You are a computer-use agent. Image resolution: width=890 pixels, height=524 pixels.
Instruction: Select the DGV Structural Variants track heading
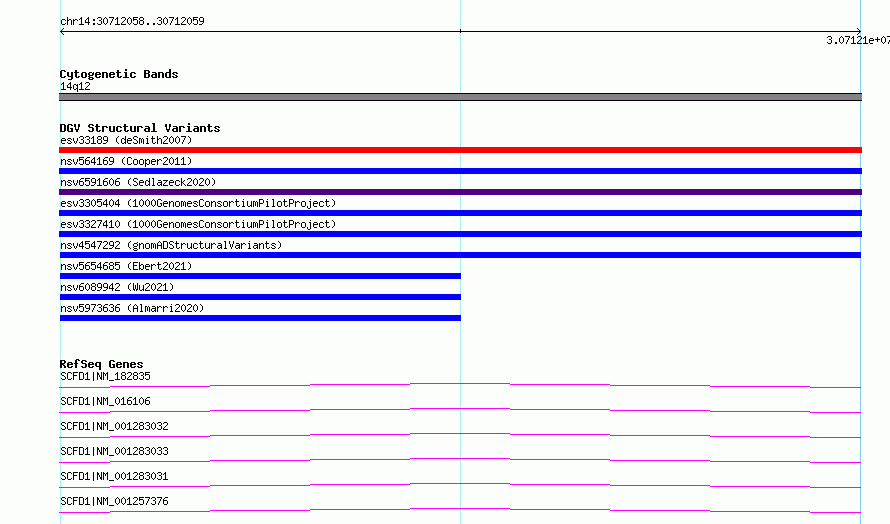tap(140, 128)
